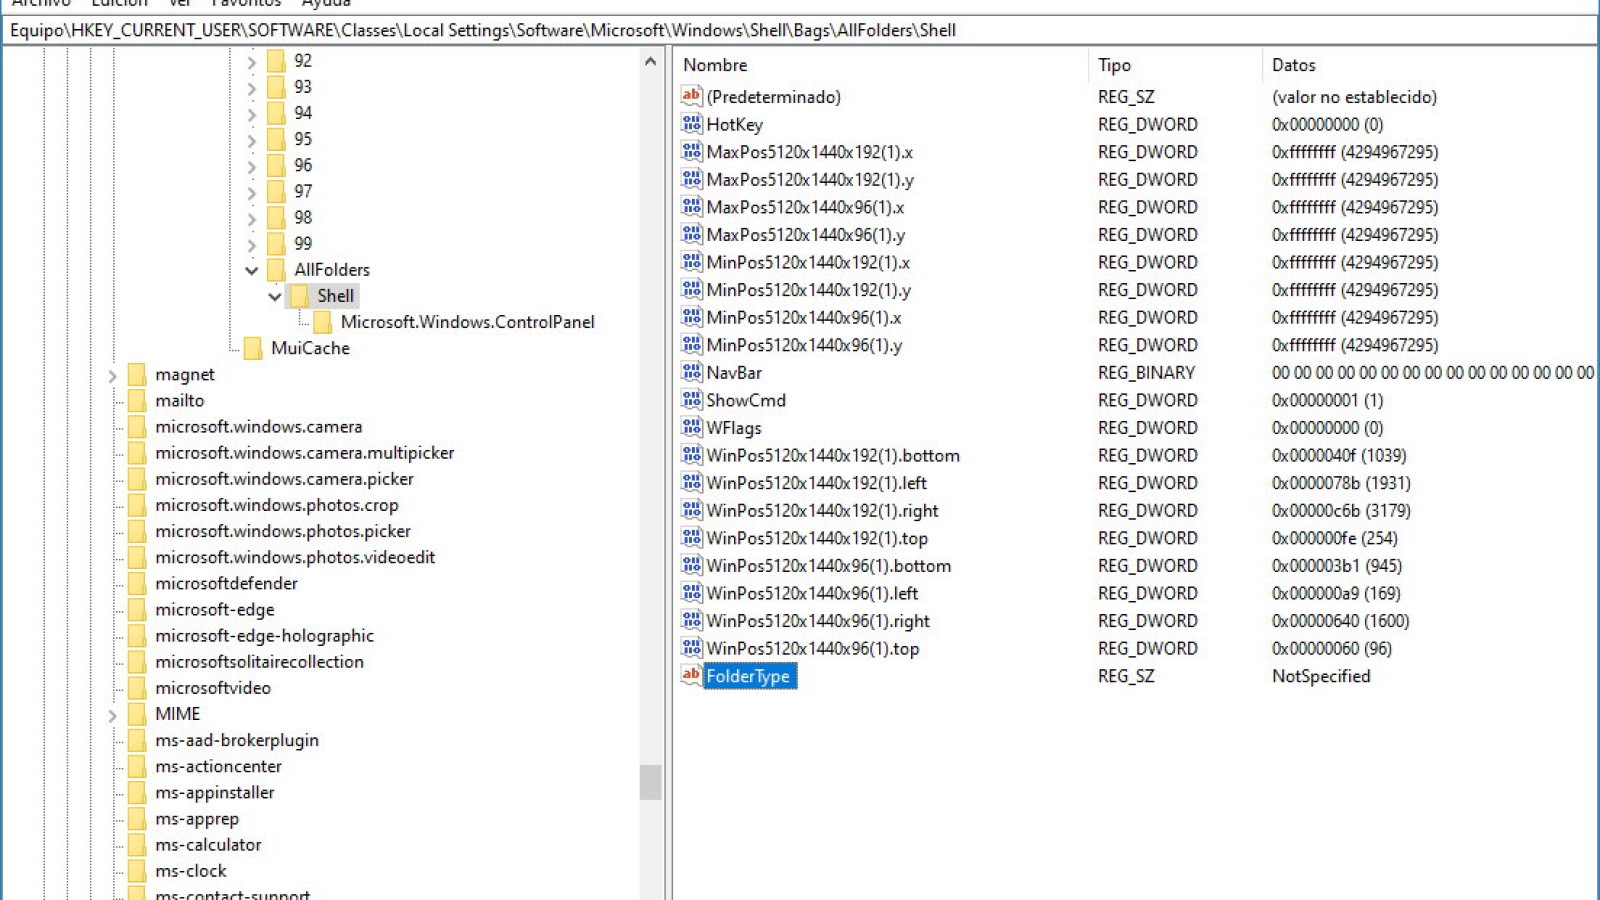The width and height of the screenshot is (1600, 900).
Task: Click the MIME folder icon
Action: (137, 714)
